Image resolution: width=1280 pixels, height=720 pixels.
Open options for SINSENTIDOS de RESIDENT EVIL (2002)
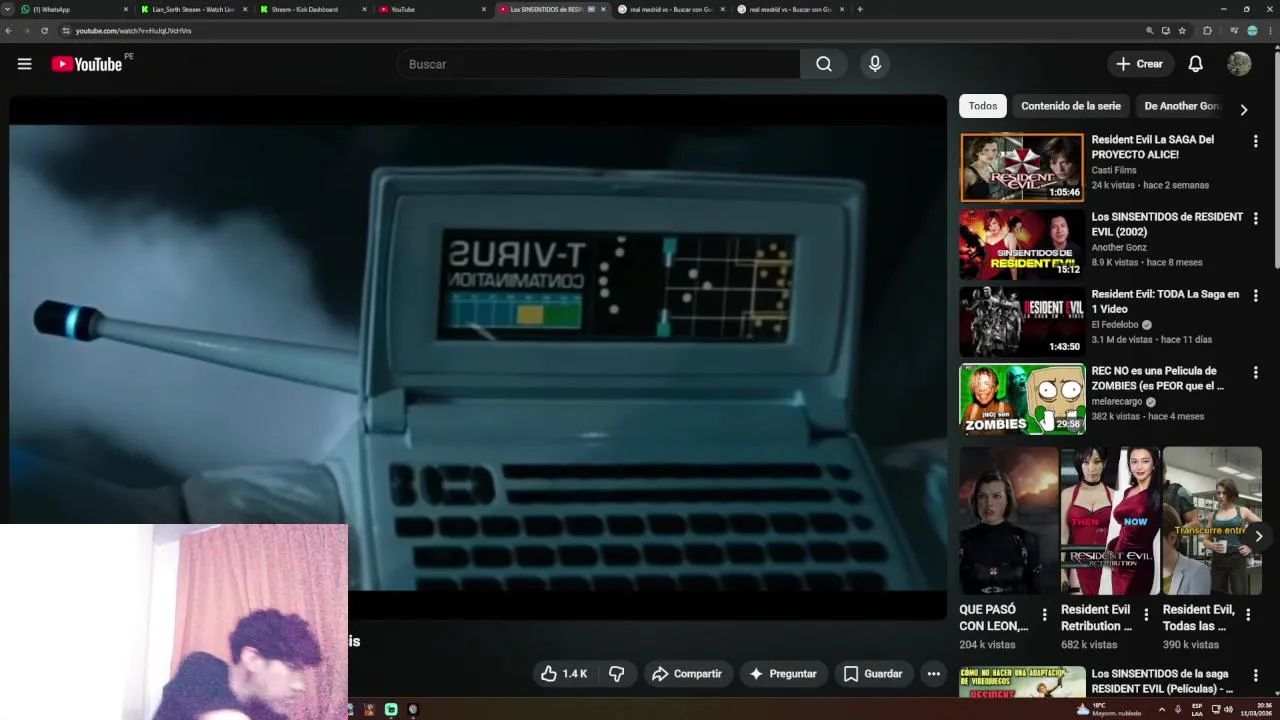1256,218
